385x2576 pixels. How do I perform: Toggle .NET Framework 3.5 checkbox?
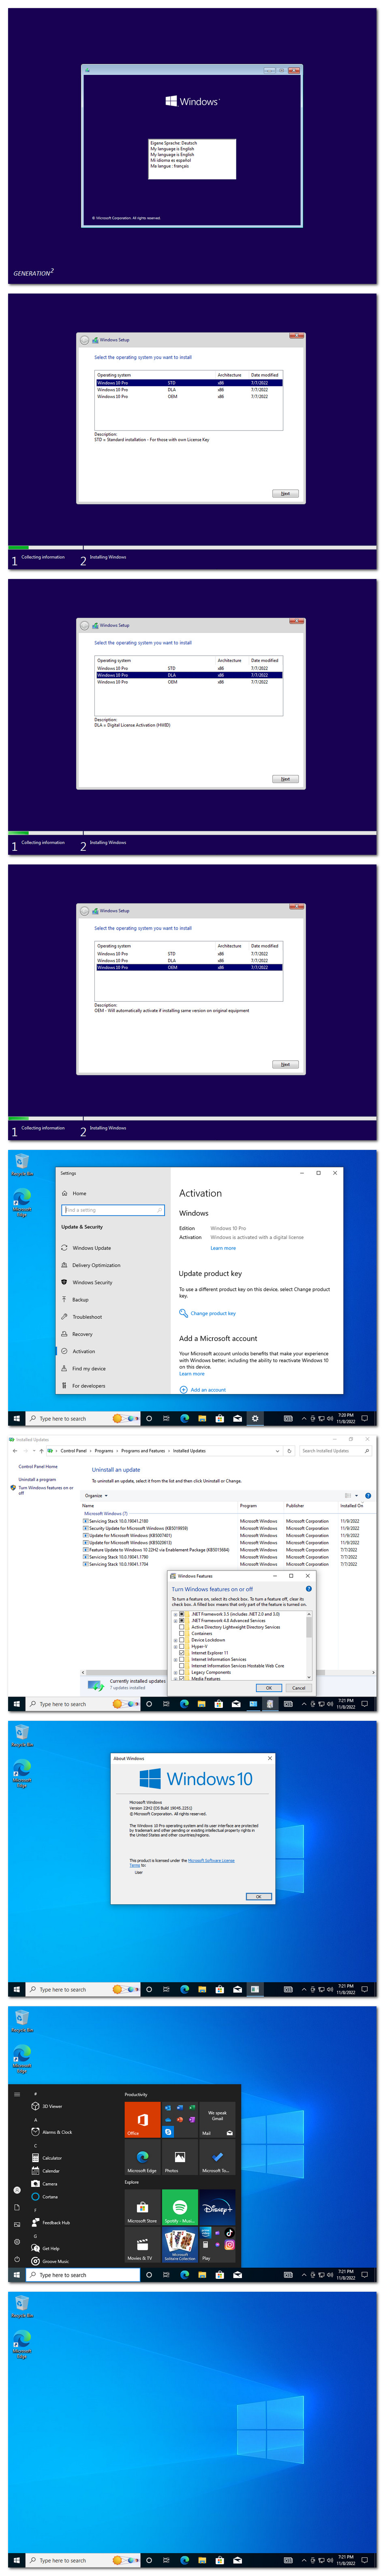tap(182, 1614)
